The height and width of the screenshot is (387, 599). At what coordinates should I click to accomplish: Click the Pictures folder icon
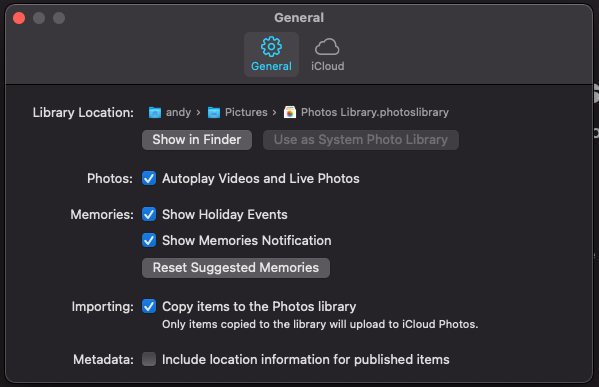coord(214,112)
